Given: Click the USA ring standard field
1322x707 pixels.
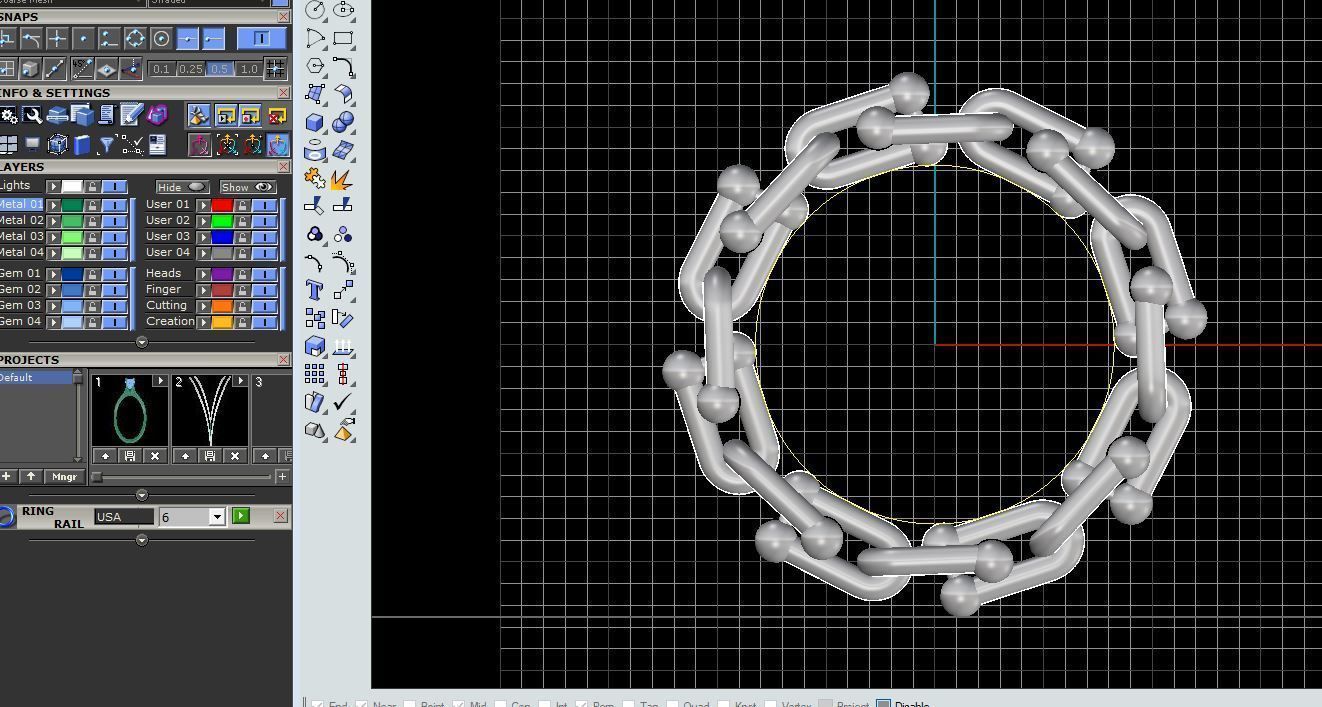Looking at the screenshot, I should (124, 517).
